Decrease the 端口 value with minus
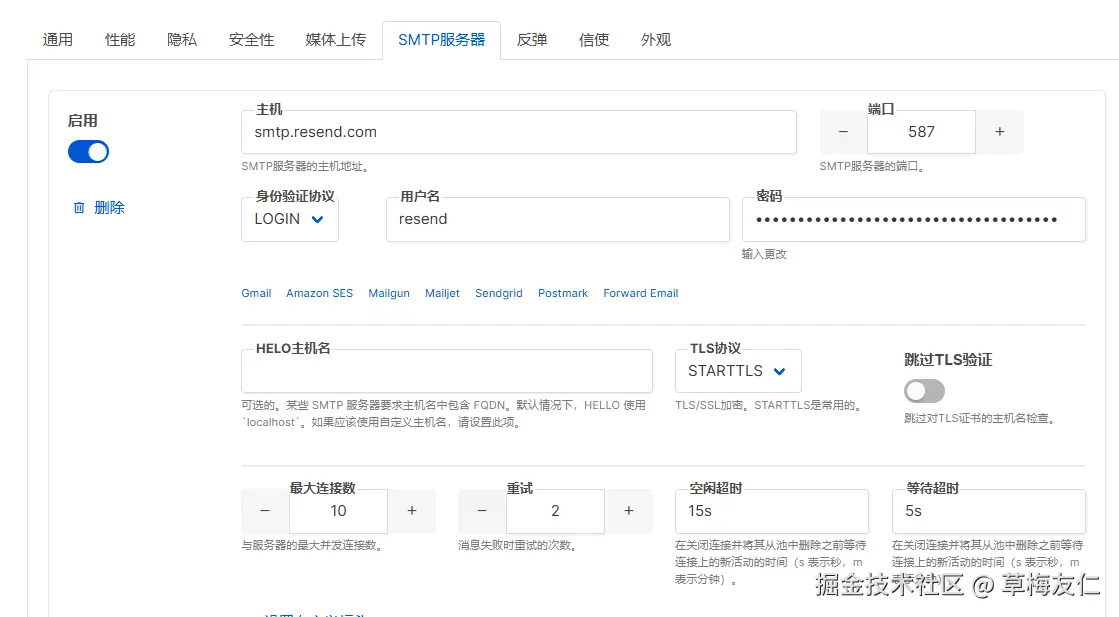 point(844,132)
